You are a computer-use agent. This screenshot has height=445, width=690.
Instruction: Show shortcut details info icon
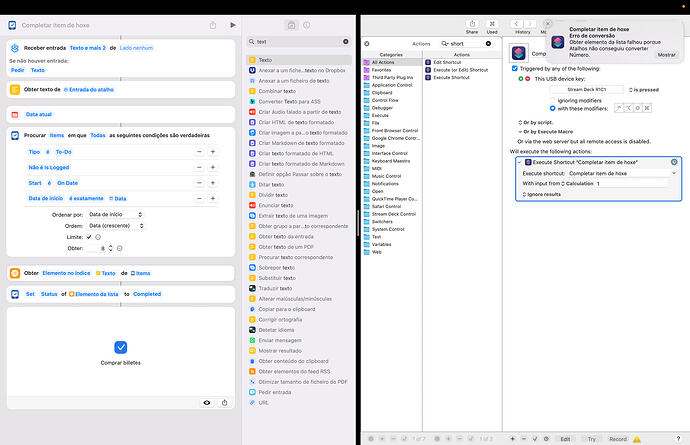click(307, 25)
